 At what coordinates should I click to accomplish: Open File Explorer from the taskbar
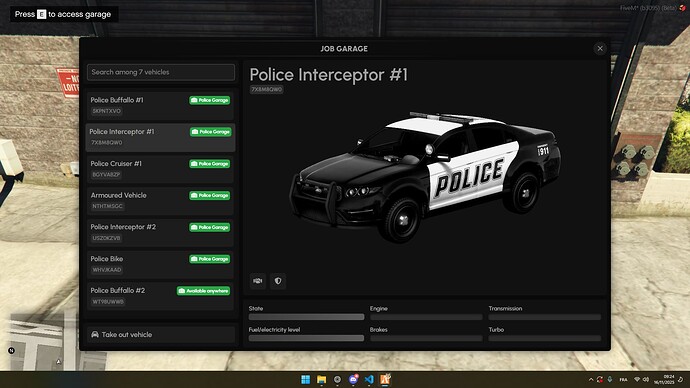tap(321, 379)
